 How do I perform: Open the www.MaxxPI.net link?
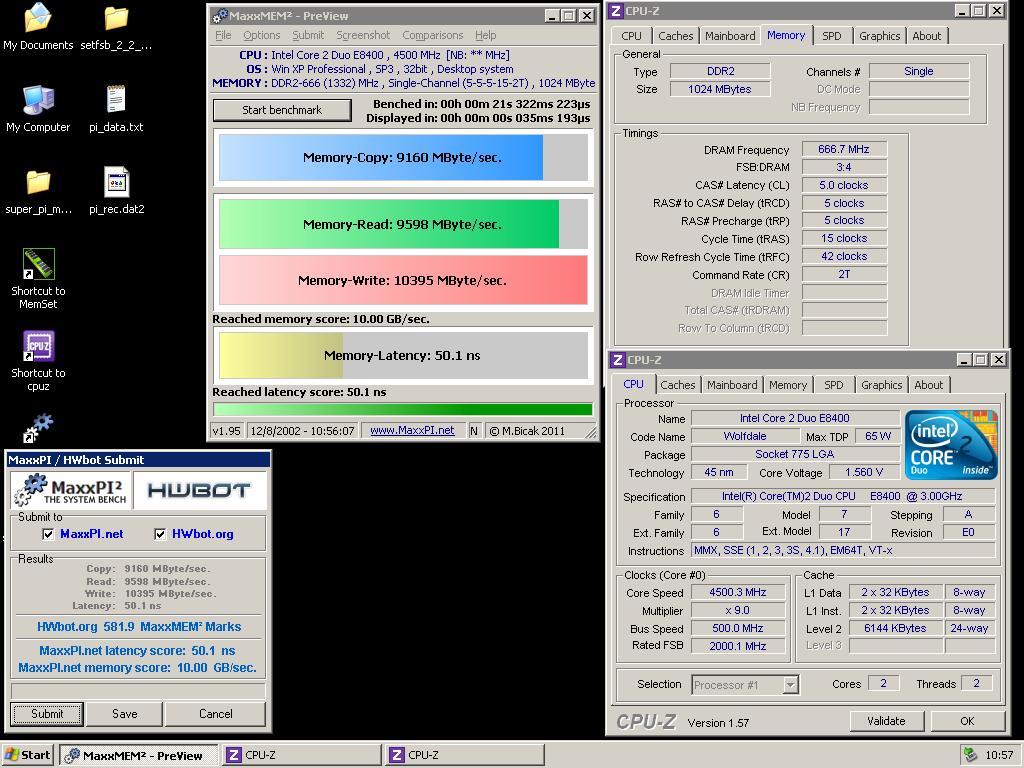click(x=412, y=430)
